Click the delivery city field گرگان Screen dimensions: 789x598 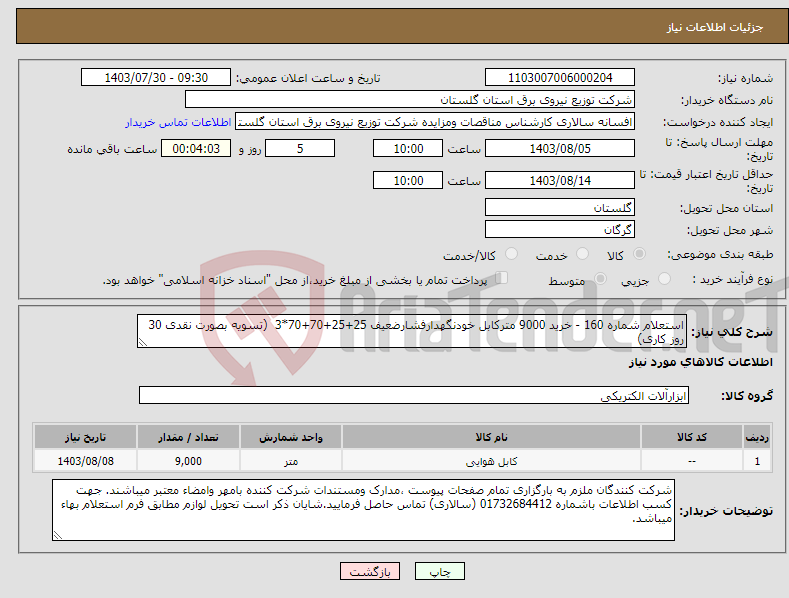560,229
